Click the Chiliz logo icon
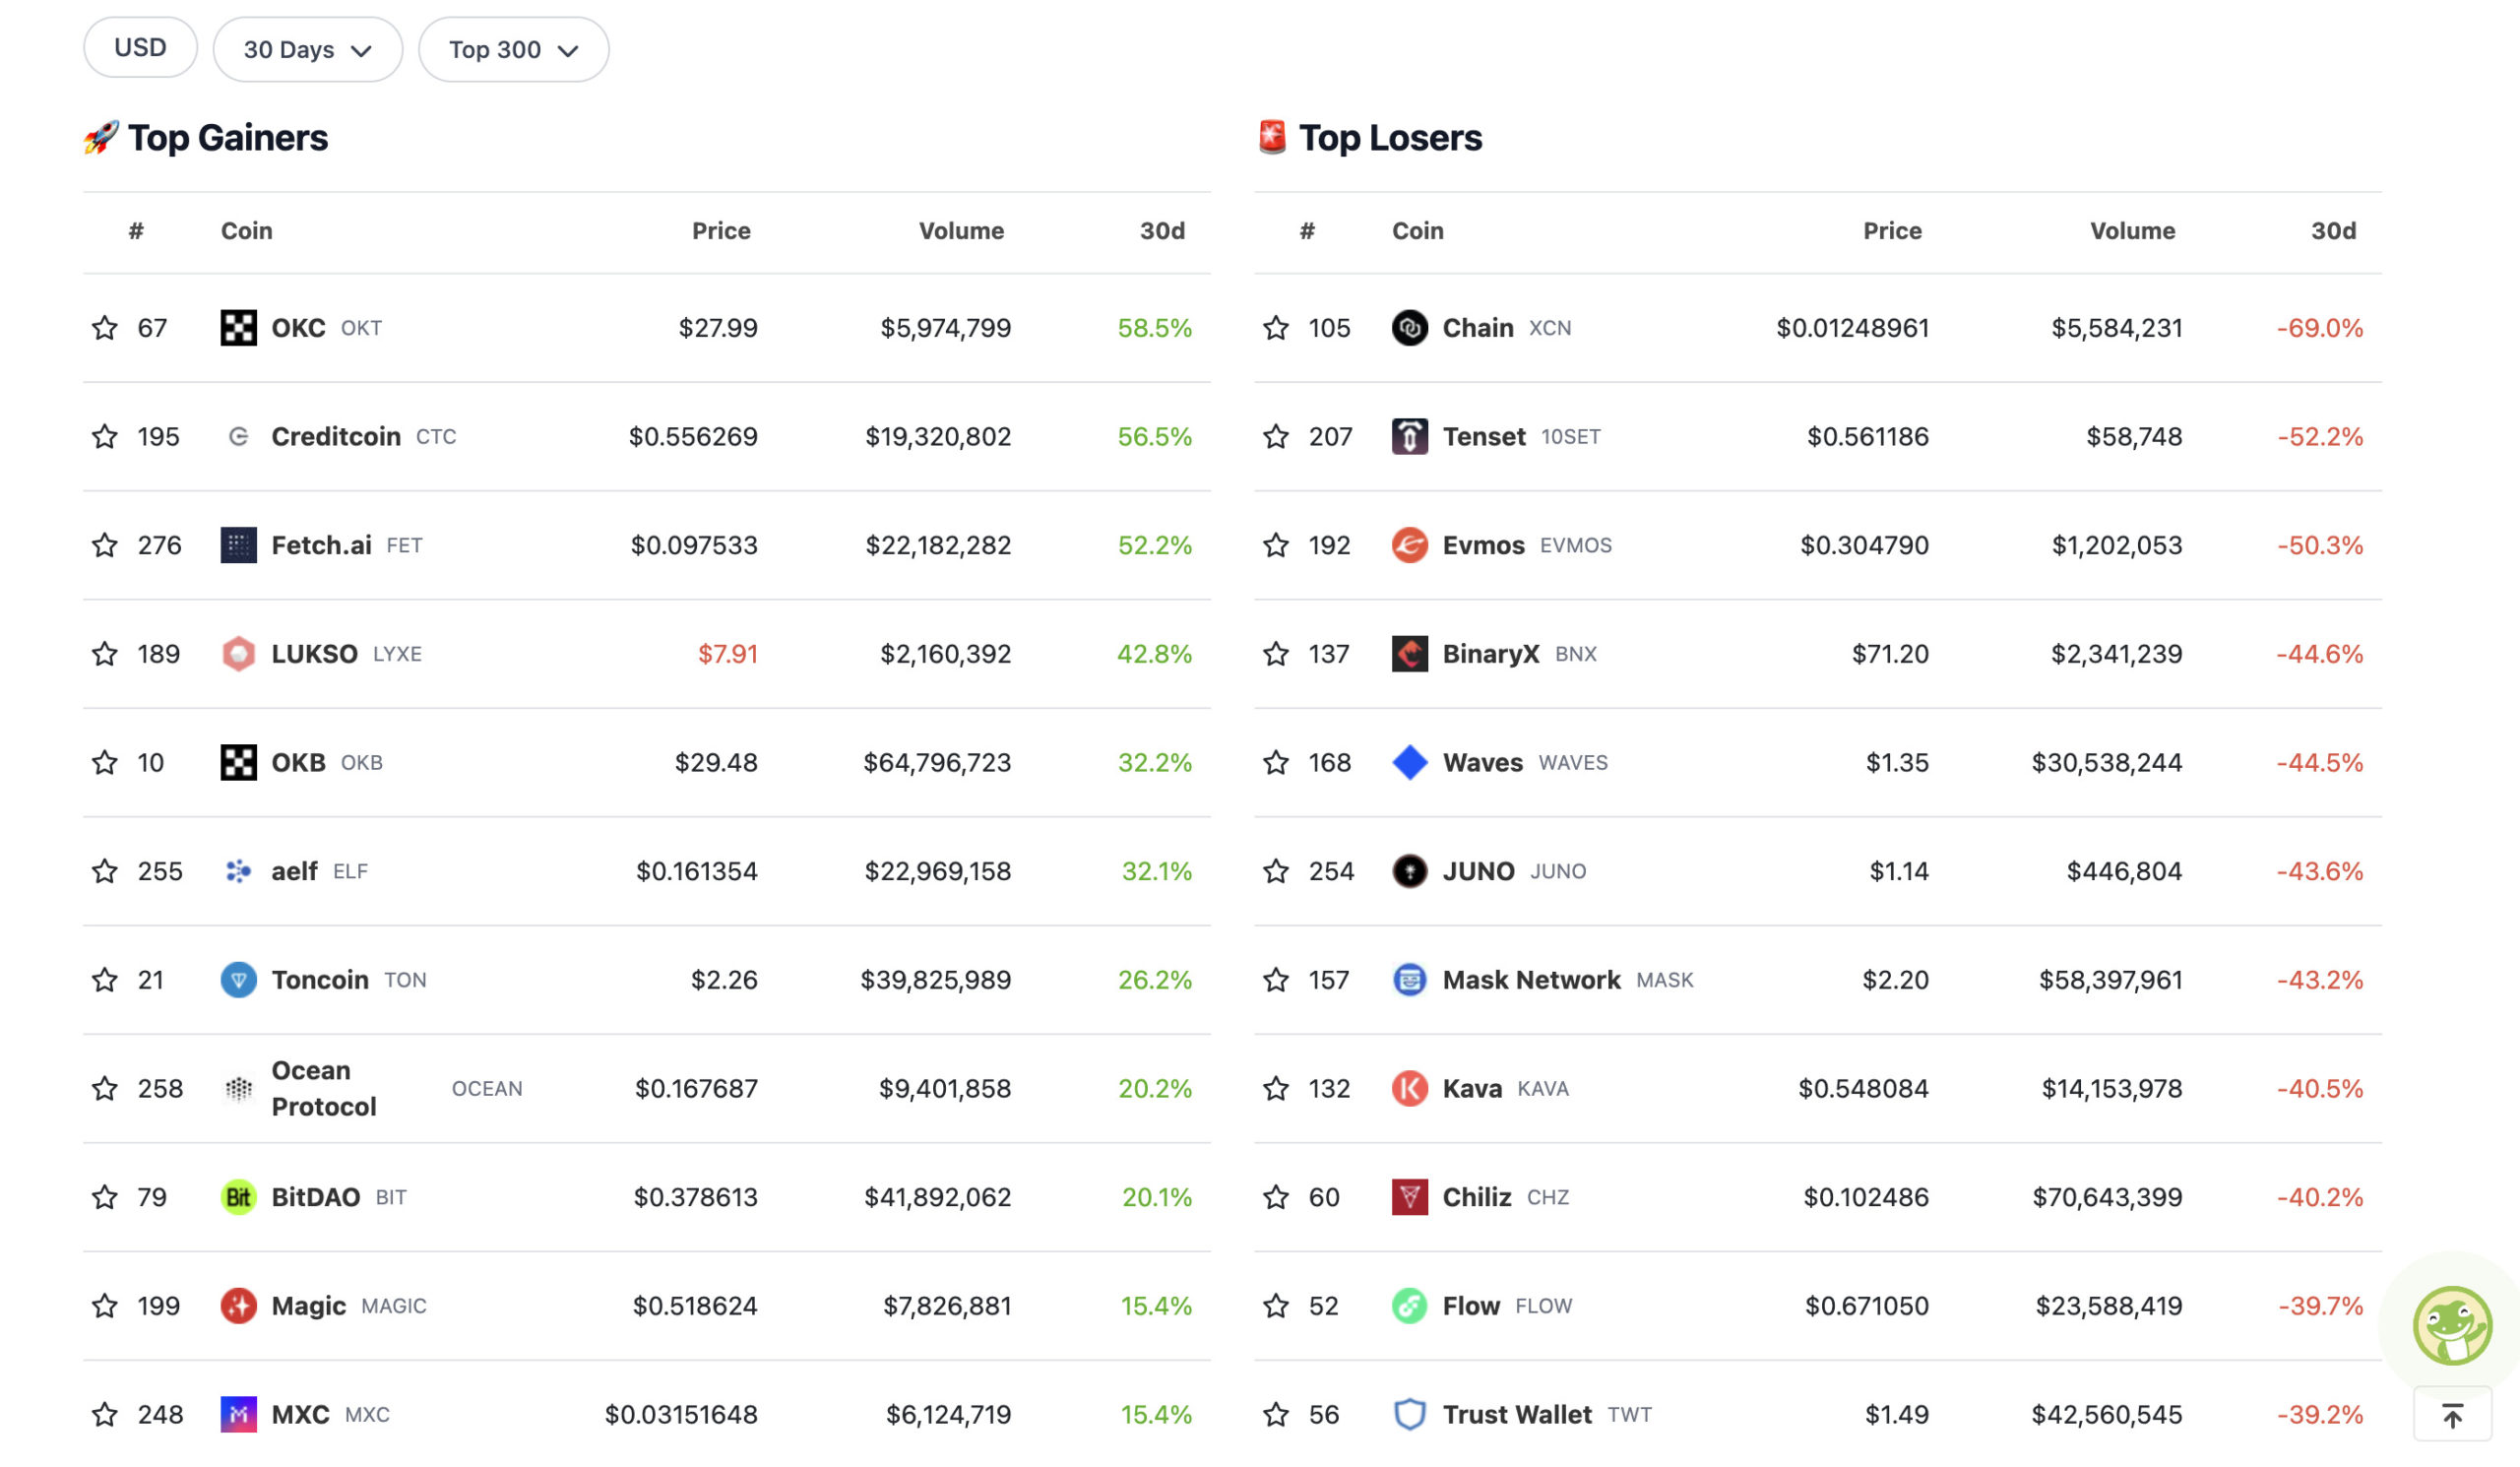The height and width of the screenshot is (1467, 2520). [1410, 1197]
